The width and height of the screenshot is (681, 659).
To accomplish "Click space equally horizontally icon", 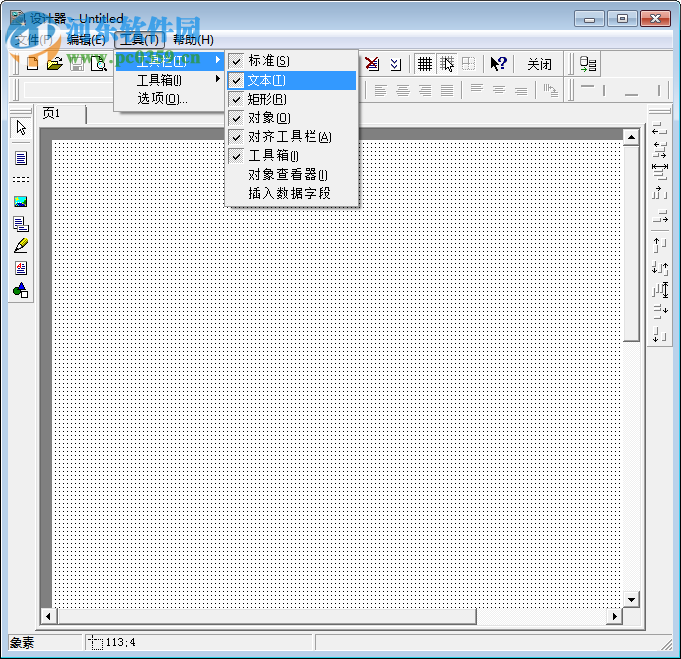I will point(659,172).
